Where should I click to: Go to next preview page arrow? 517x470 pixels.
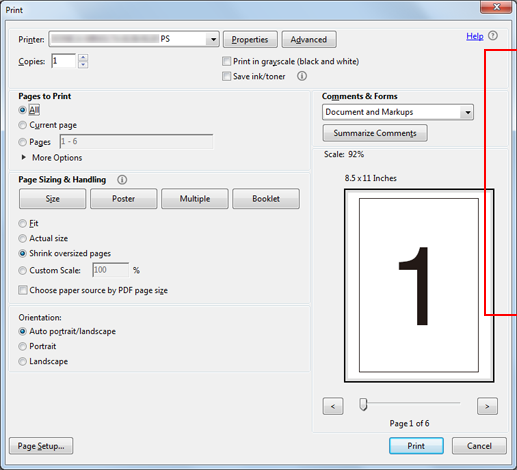tap(487, 406)
